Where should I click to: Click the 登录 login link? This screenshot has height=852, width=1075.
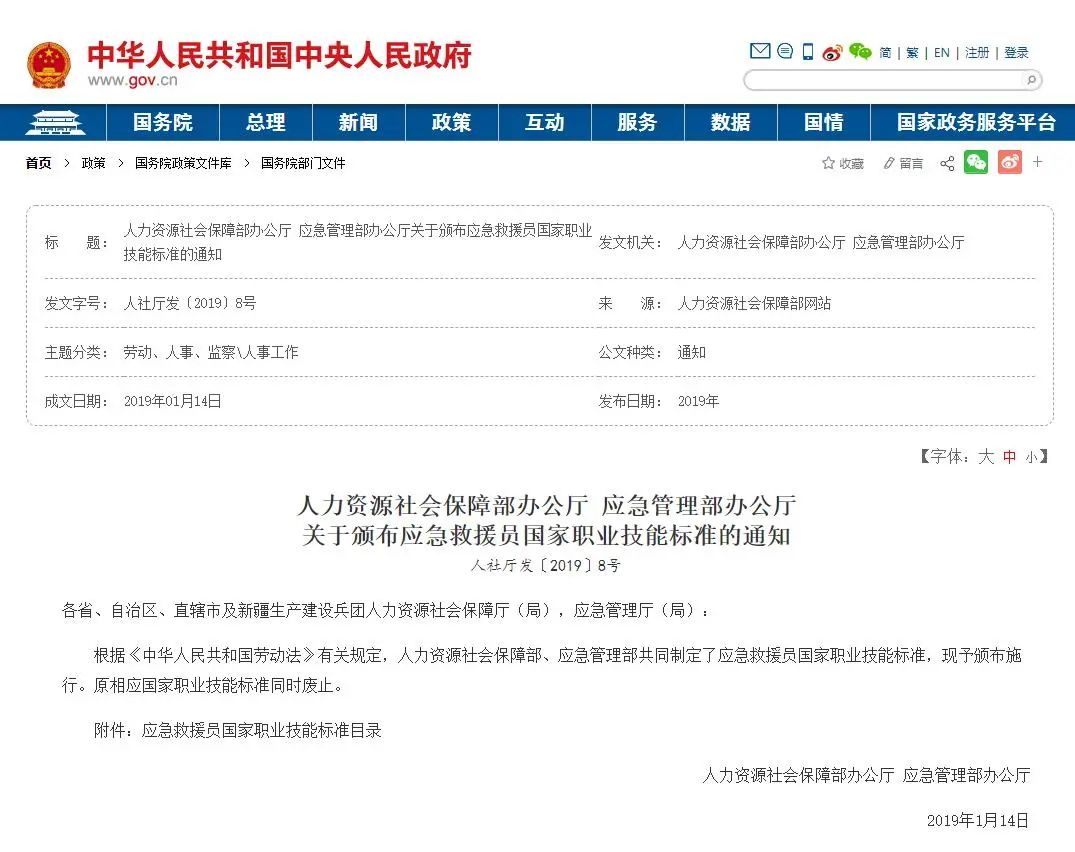pos(1016,52)
